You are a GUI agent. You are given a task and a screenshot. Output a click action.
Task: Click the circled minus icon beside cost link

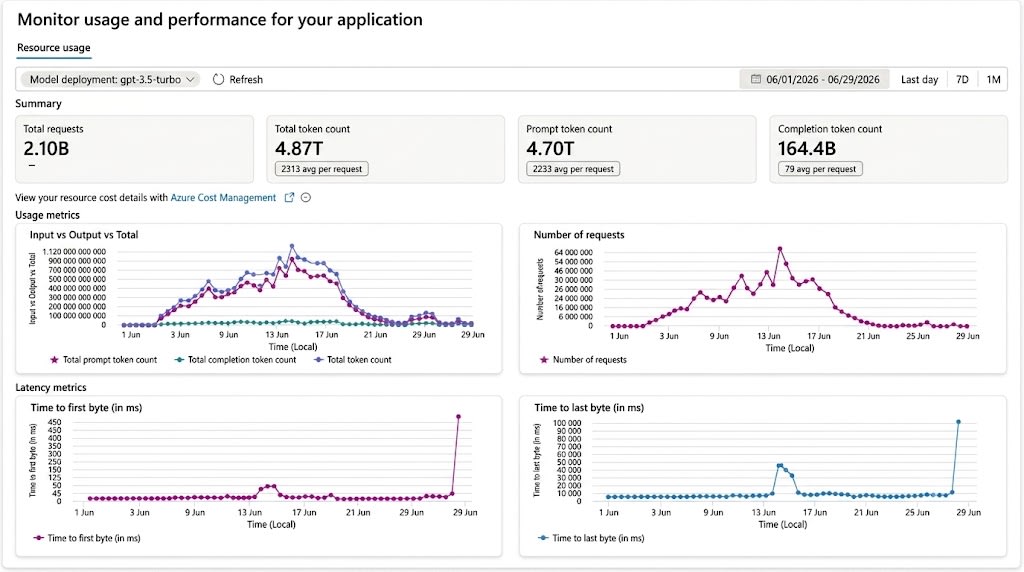(306, 197)
